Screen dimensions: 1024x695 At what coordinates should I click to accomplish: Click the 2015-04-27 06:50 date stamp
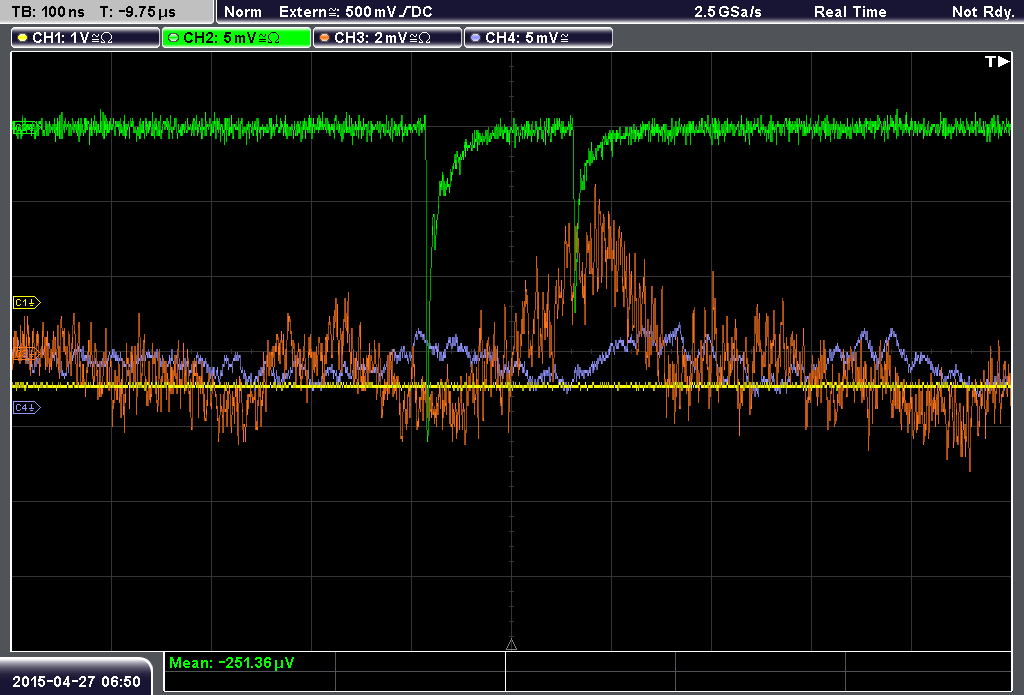pyautogui.click(x=76, y=681)
